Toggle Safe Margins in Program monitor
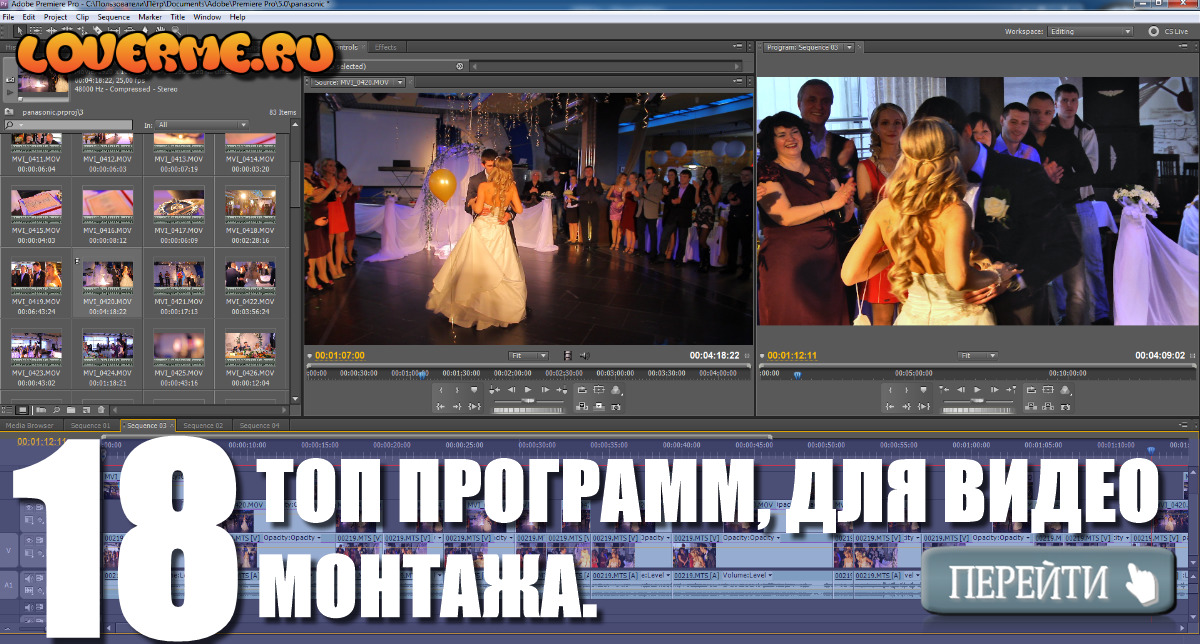Screen dimensions: 1200x644 [x=1048, y=390]
